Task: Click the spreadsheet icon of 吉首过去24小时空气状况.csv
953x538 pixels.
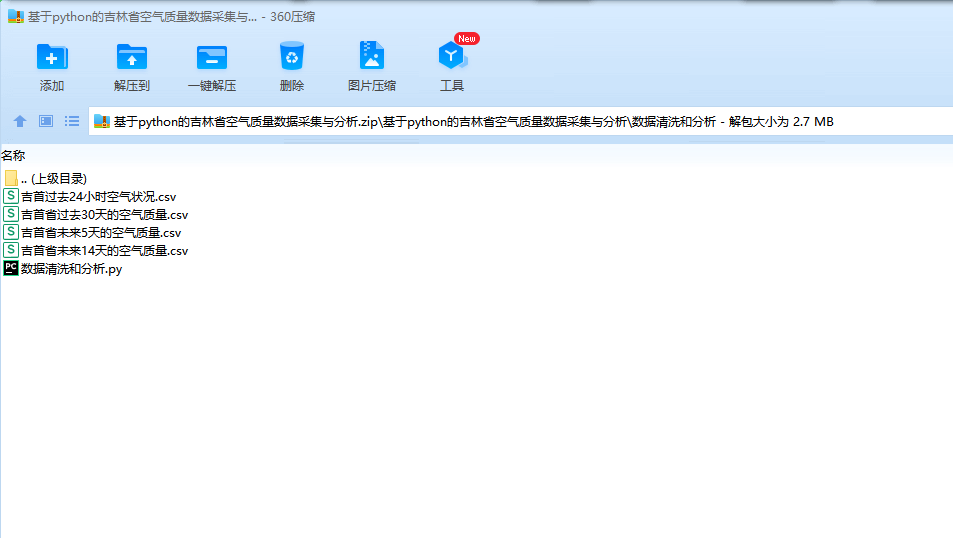Action: pos(11,196)
